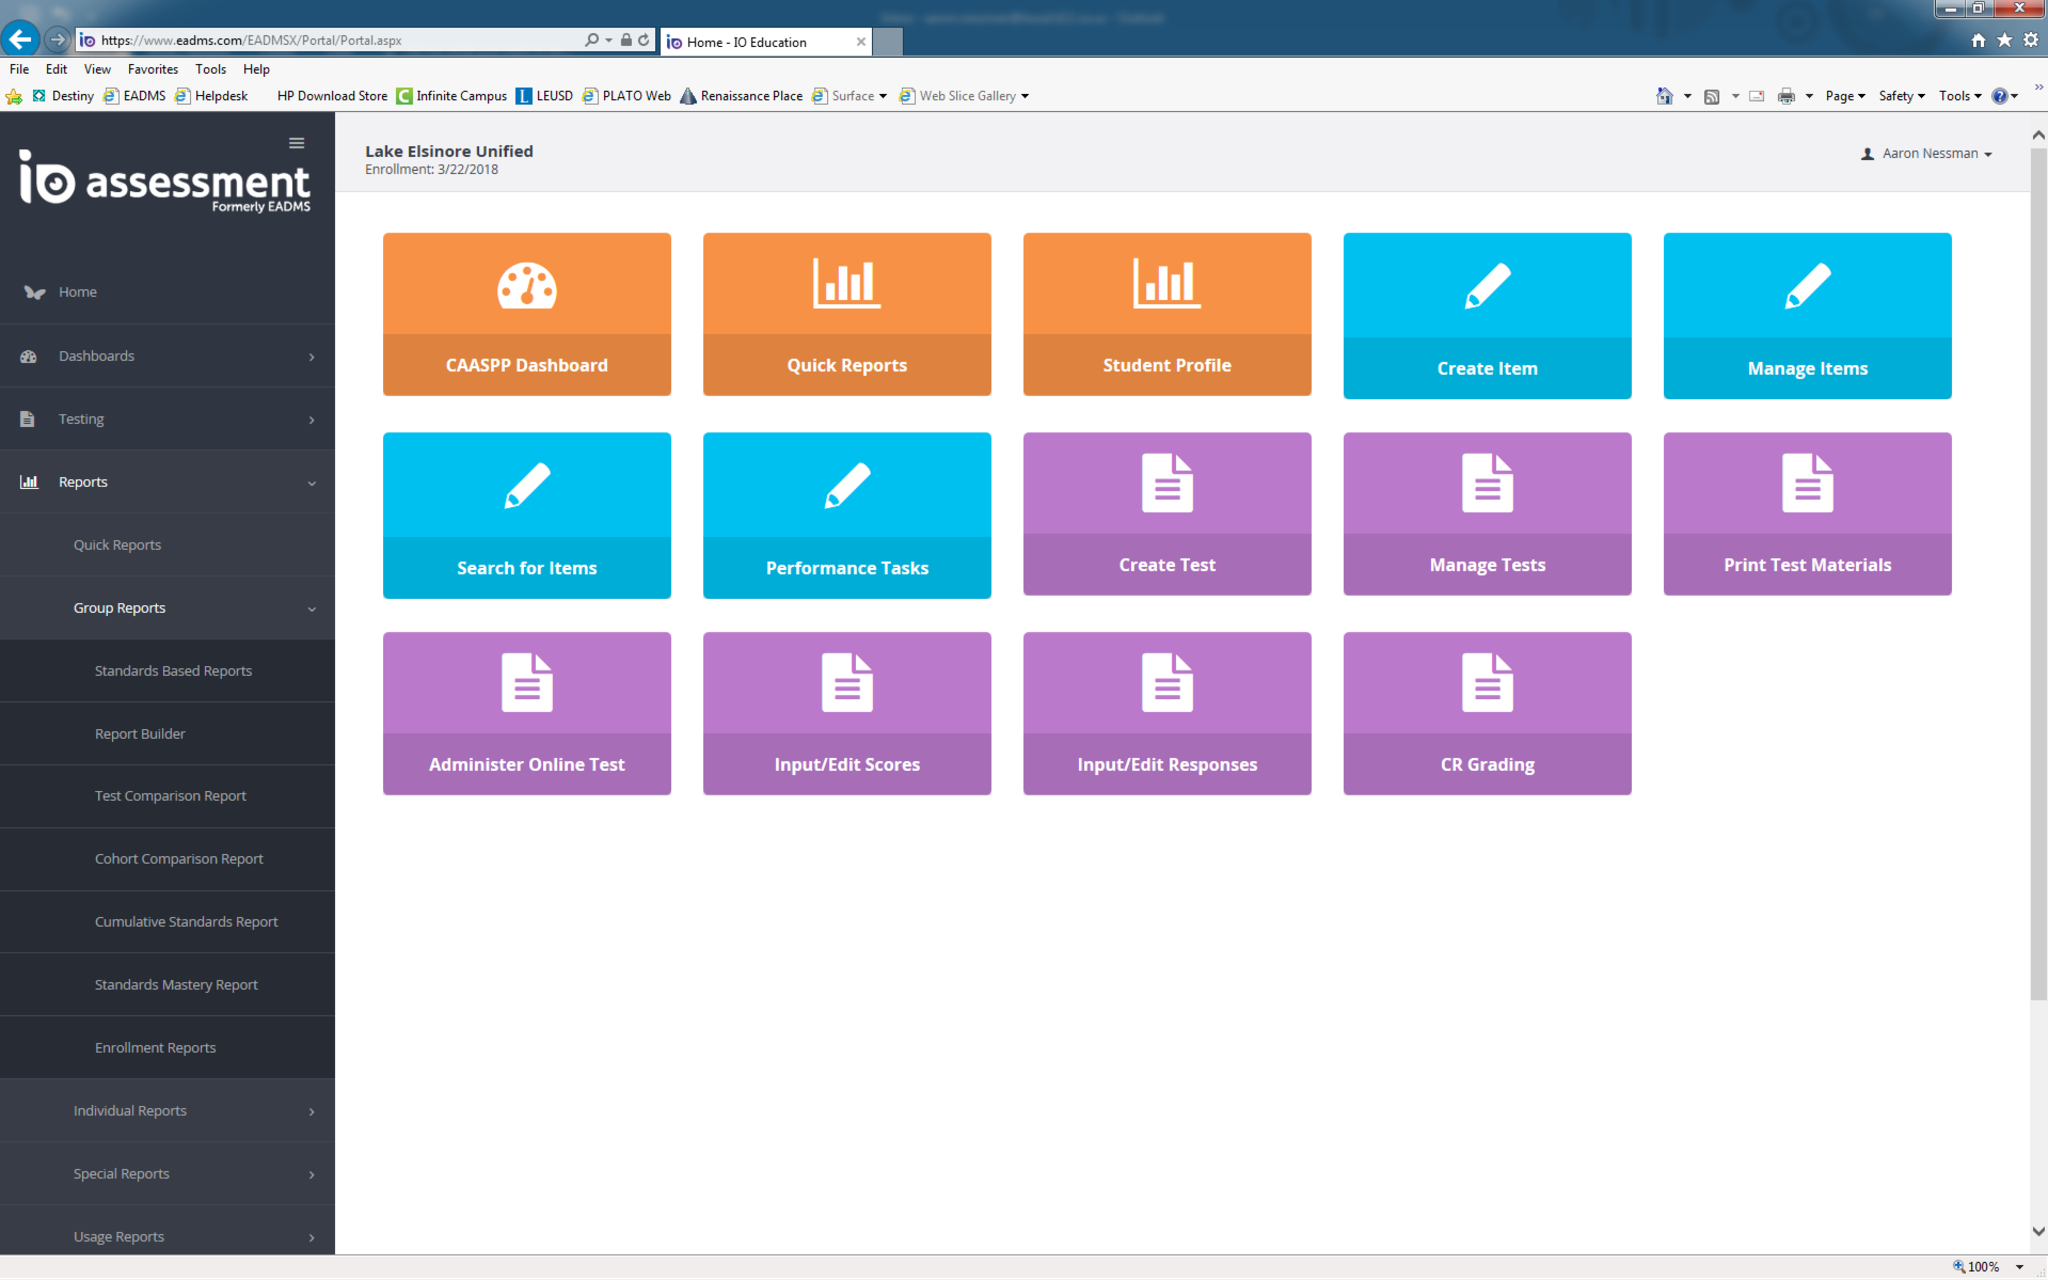Screen dimensions: 2048x1280
Task: Open the Favorites menu
Action: [x=152, y=69]
